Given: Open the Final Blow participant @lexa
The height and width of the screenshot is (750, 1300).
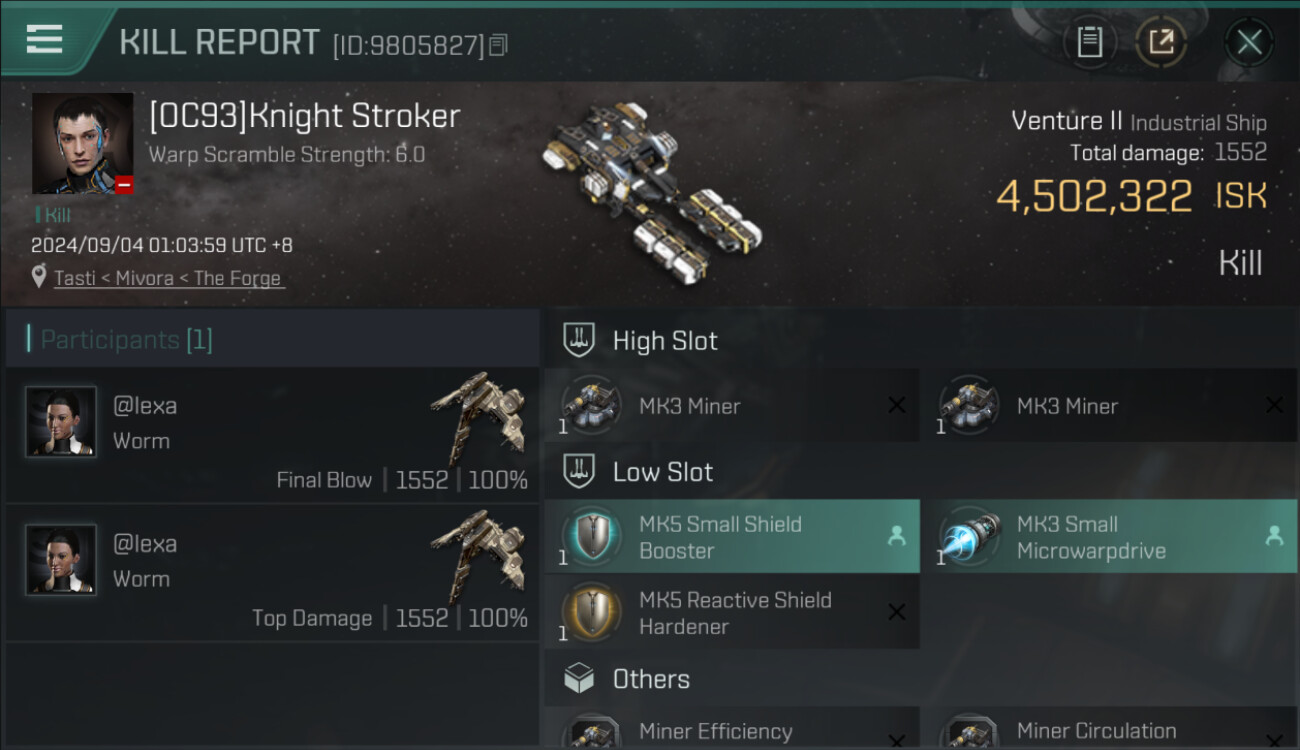Looking at the screenshot, I should (272, 435).
